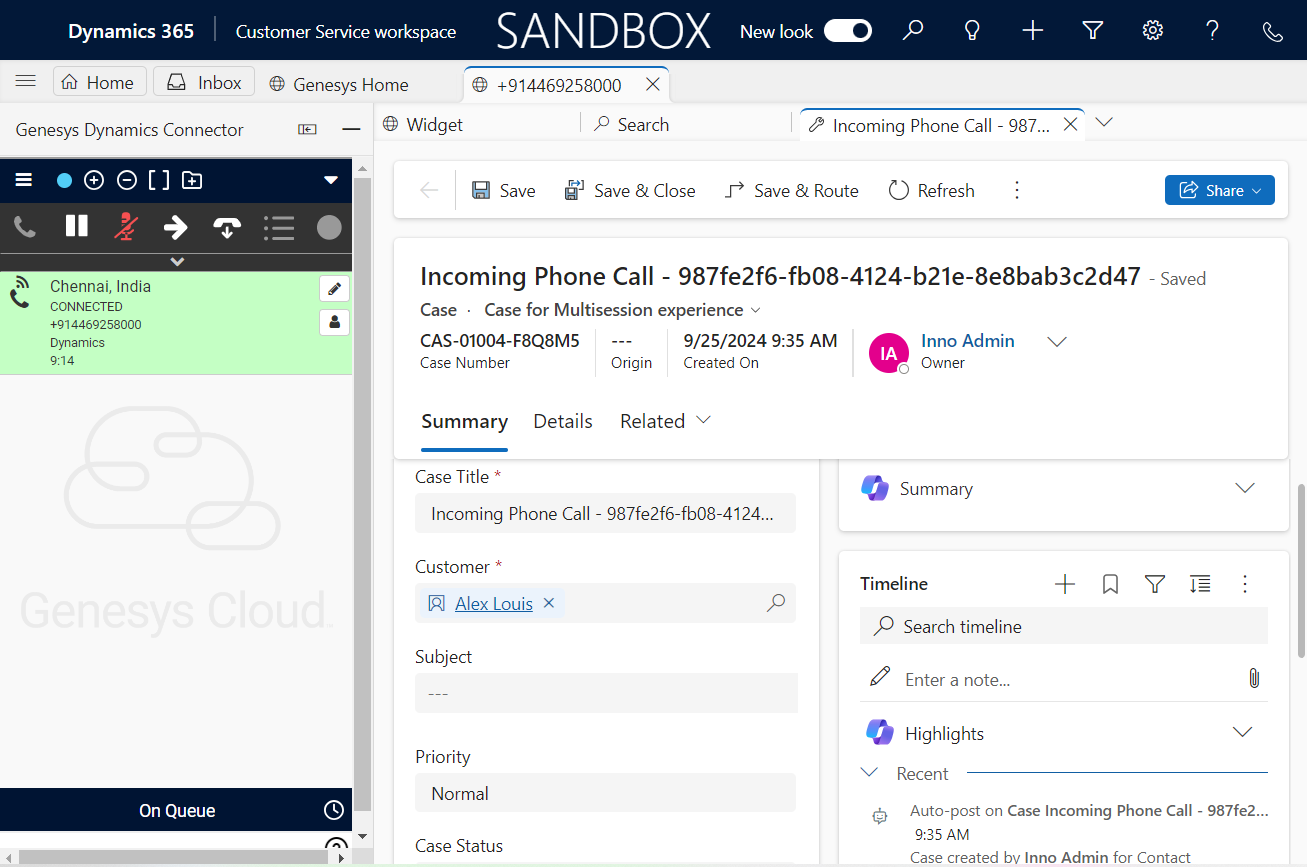The image size is (1307, 867).
Task: Click the person icon on the Chennai interaction
Action: tap(334, 322)
